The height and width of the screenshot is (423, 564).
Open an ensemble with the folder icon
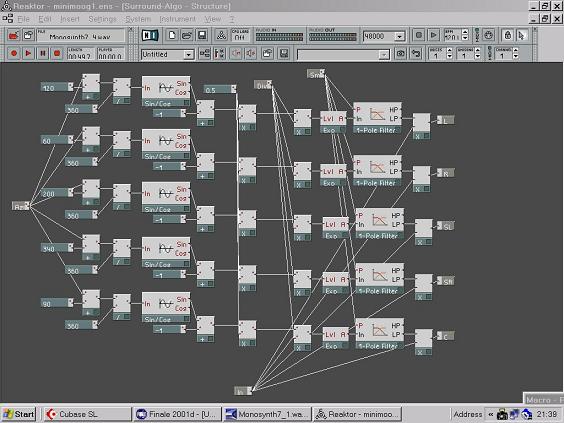[187, 35]
